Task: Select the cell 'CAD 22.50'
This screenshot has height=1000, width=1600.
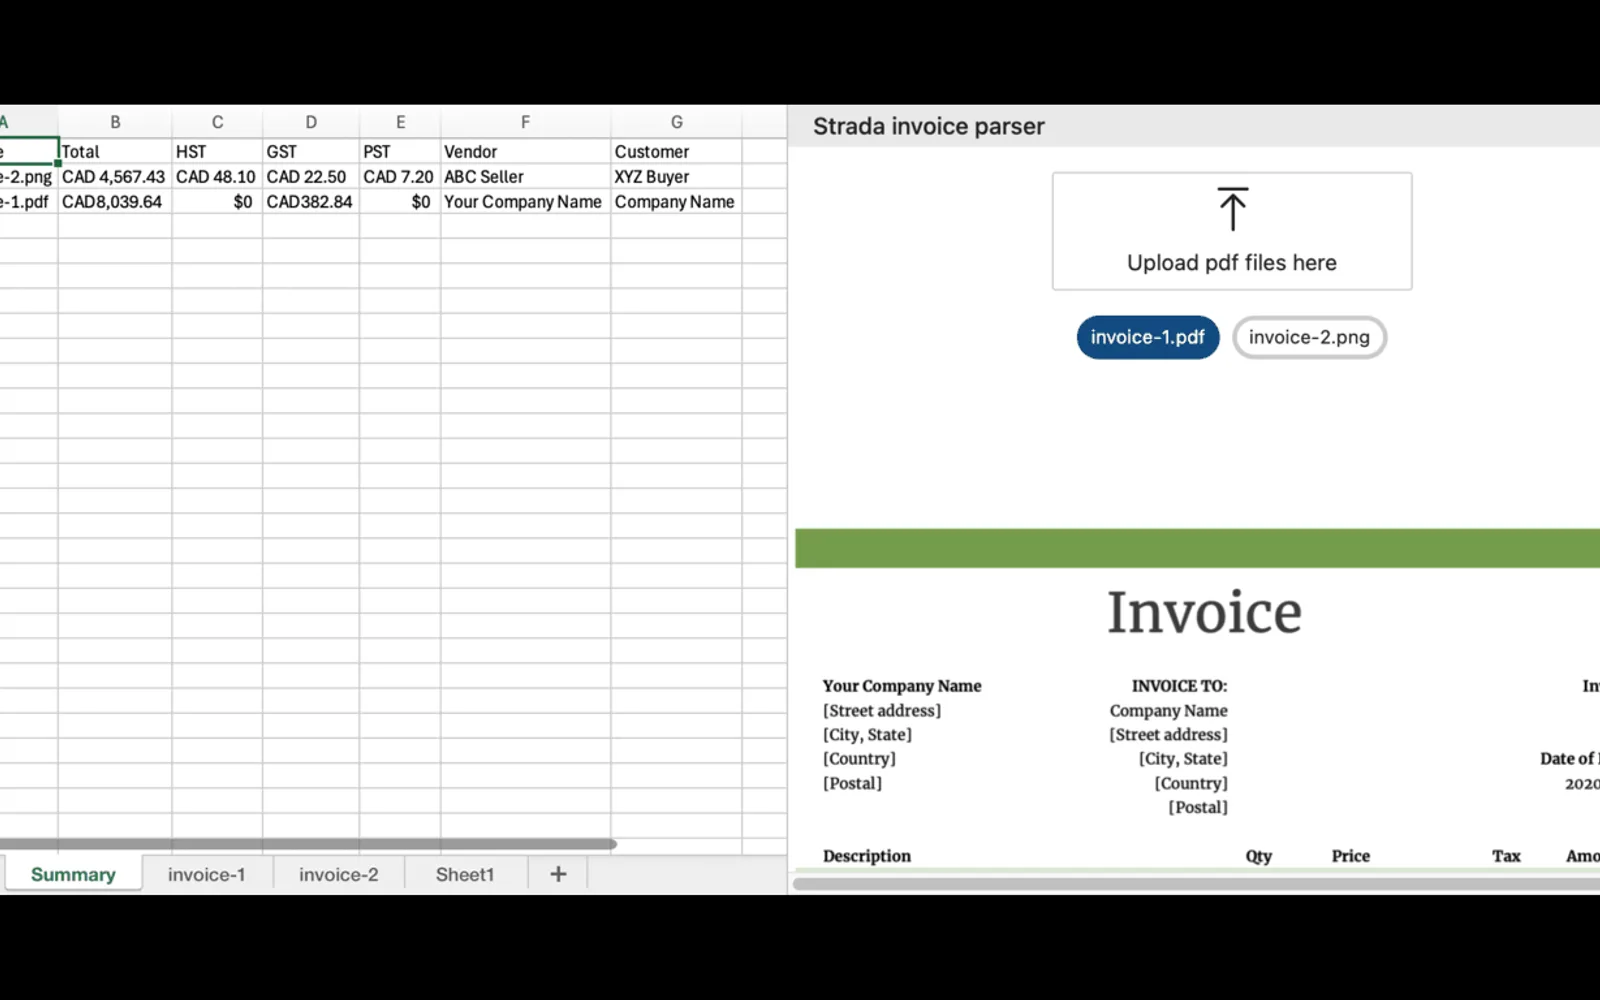Action: coord(311,177)
